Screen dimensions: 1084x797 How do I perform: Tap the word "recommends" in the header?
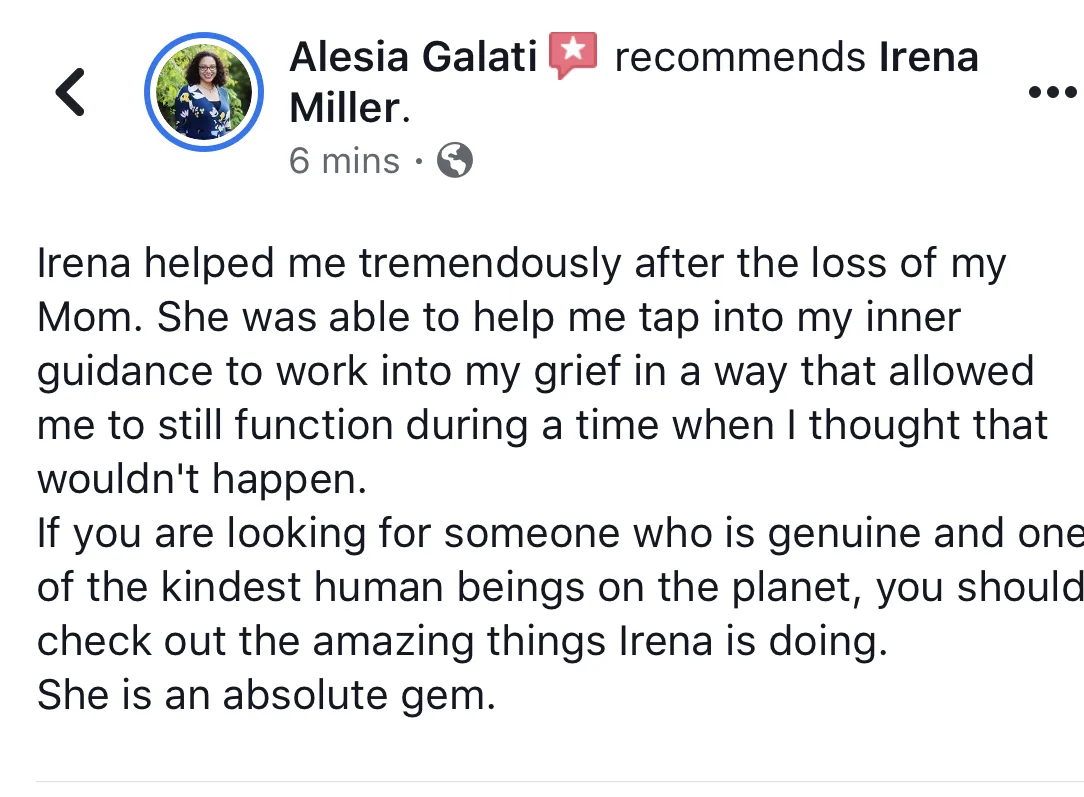[x=740, y=58]
